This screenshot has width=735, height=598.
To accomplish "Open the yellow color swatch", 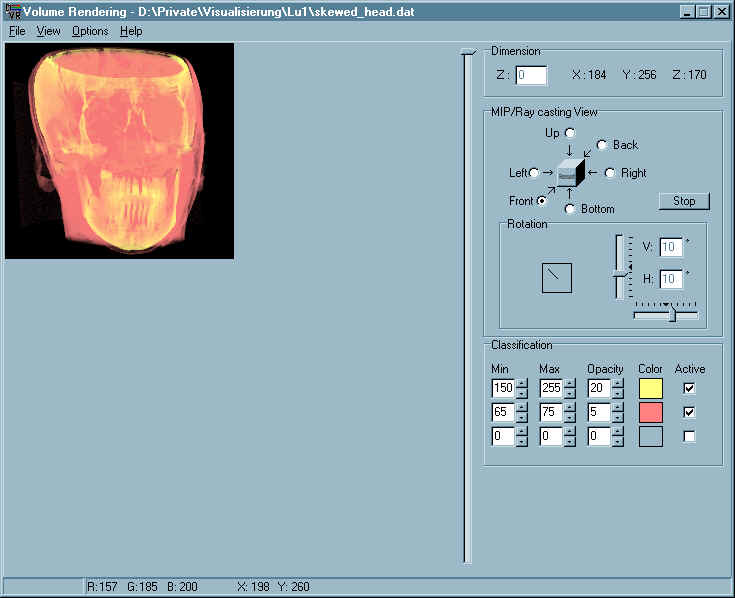I will coord(650,388).
